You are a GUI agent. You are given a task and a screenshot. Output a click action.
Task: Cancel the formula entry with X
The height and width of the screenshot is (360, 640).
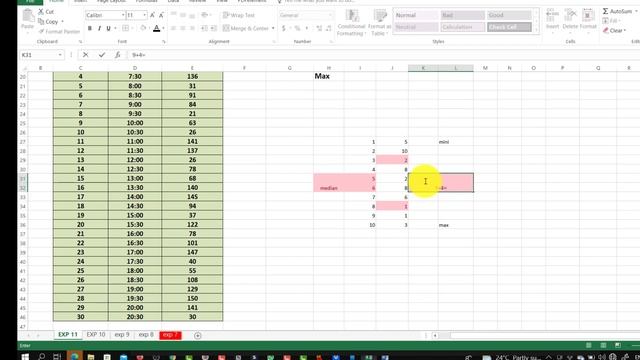[x=85, y=55]
